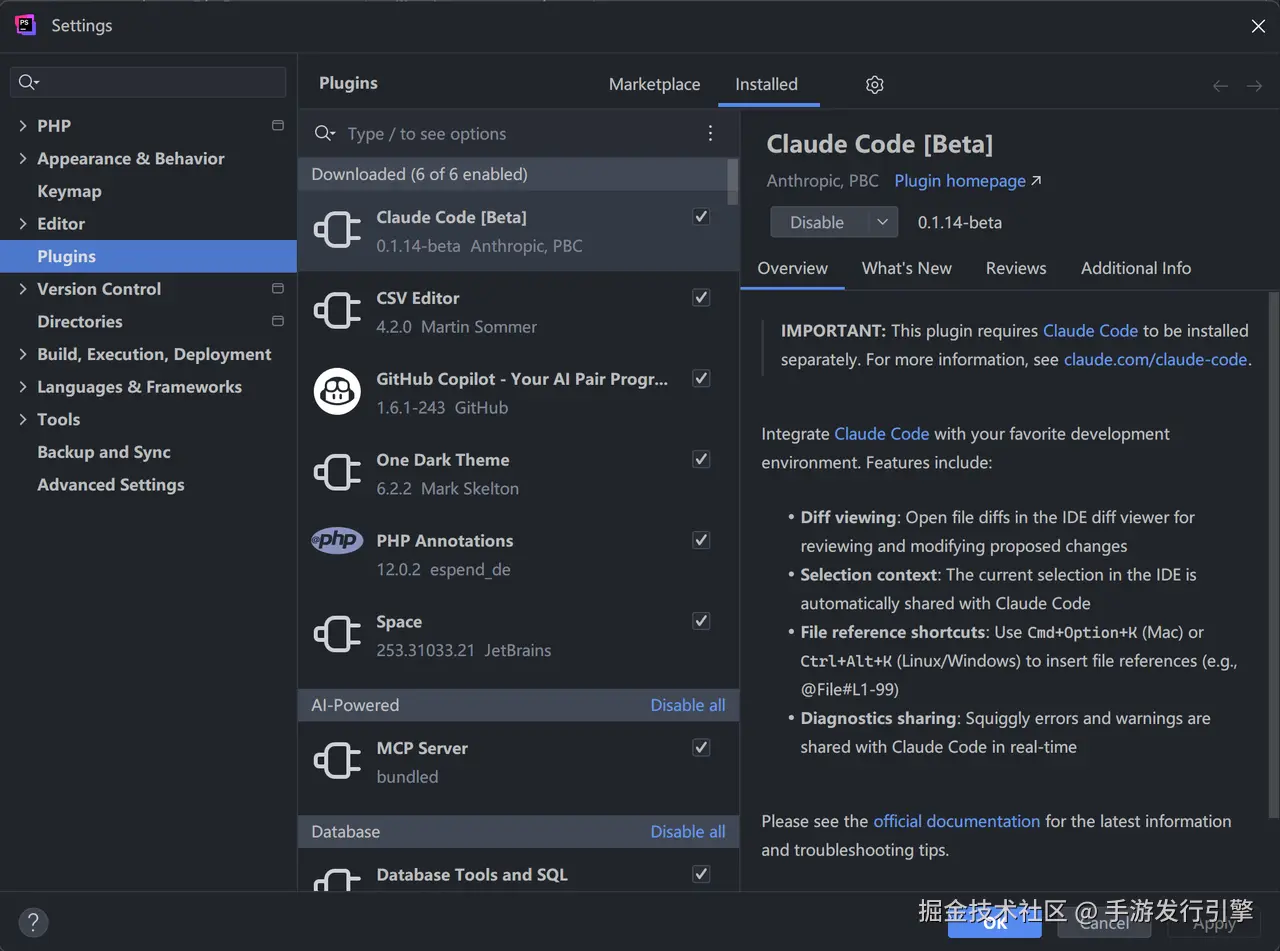The image size is (1280, 951).
Task: Switch to the Marketplace tab
Action: pyautogui.click(x=654, y=84)
